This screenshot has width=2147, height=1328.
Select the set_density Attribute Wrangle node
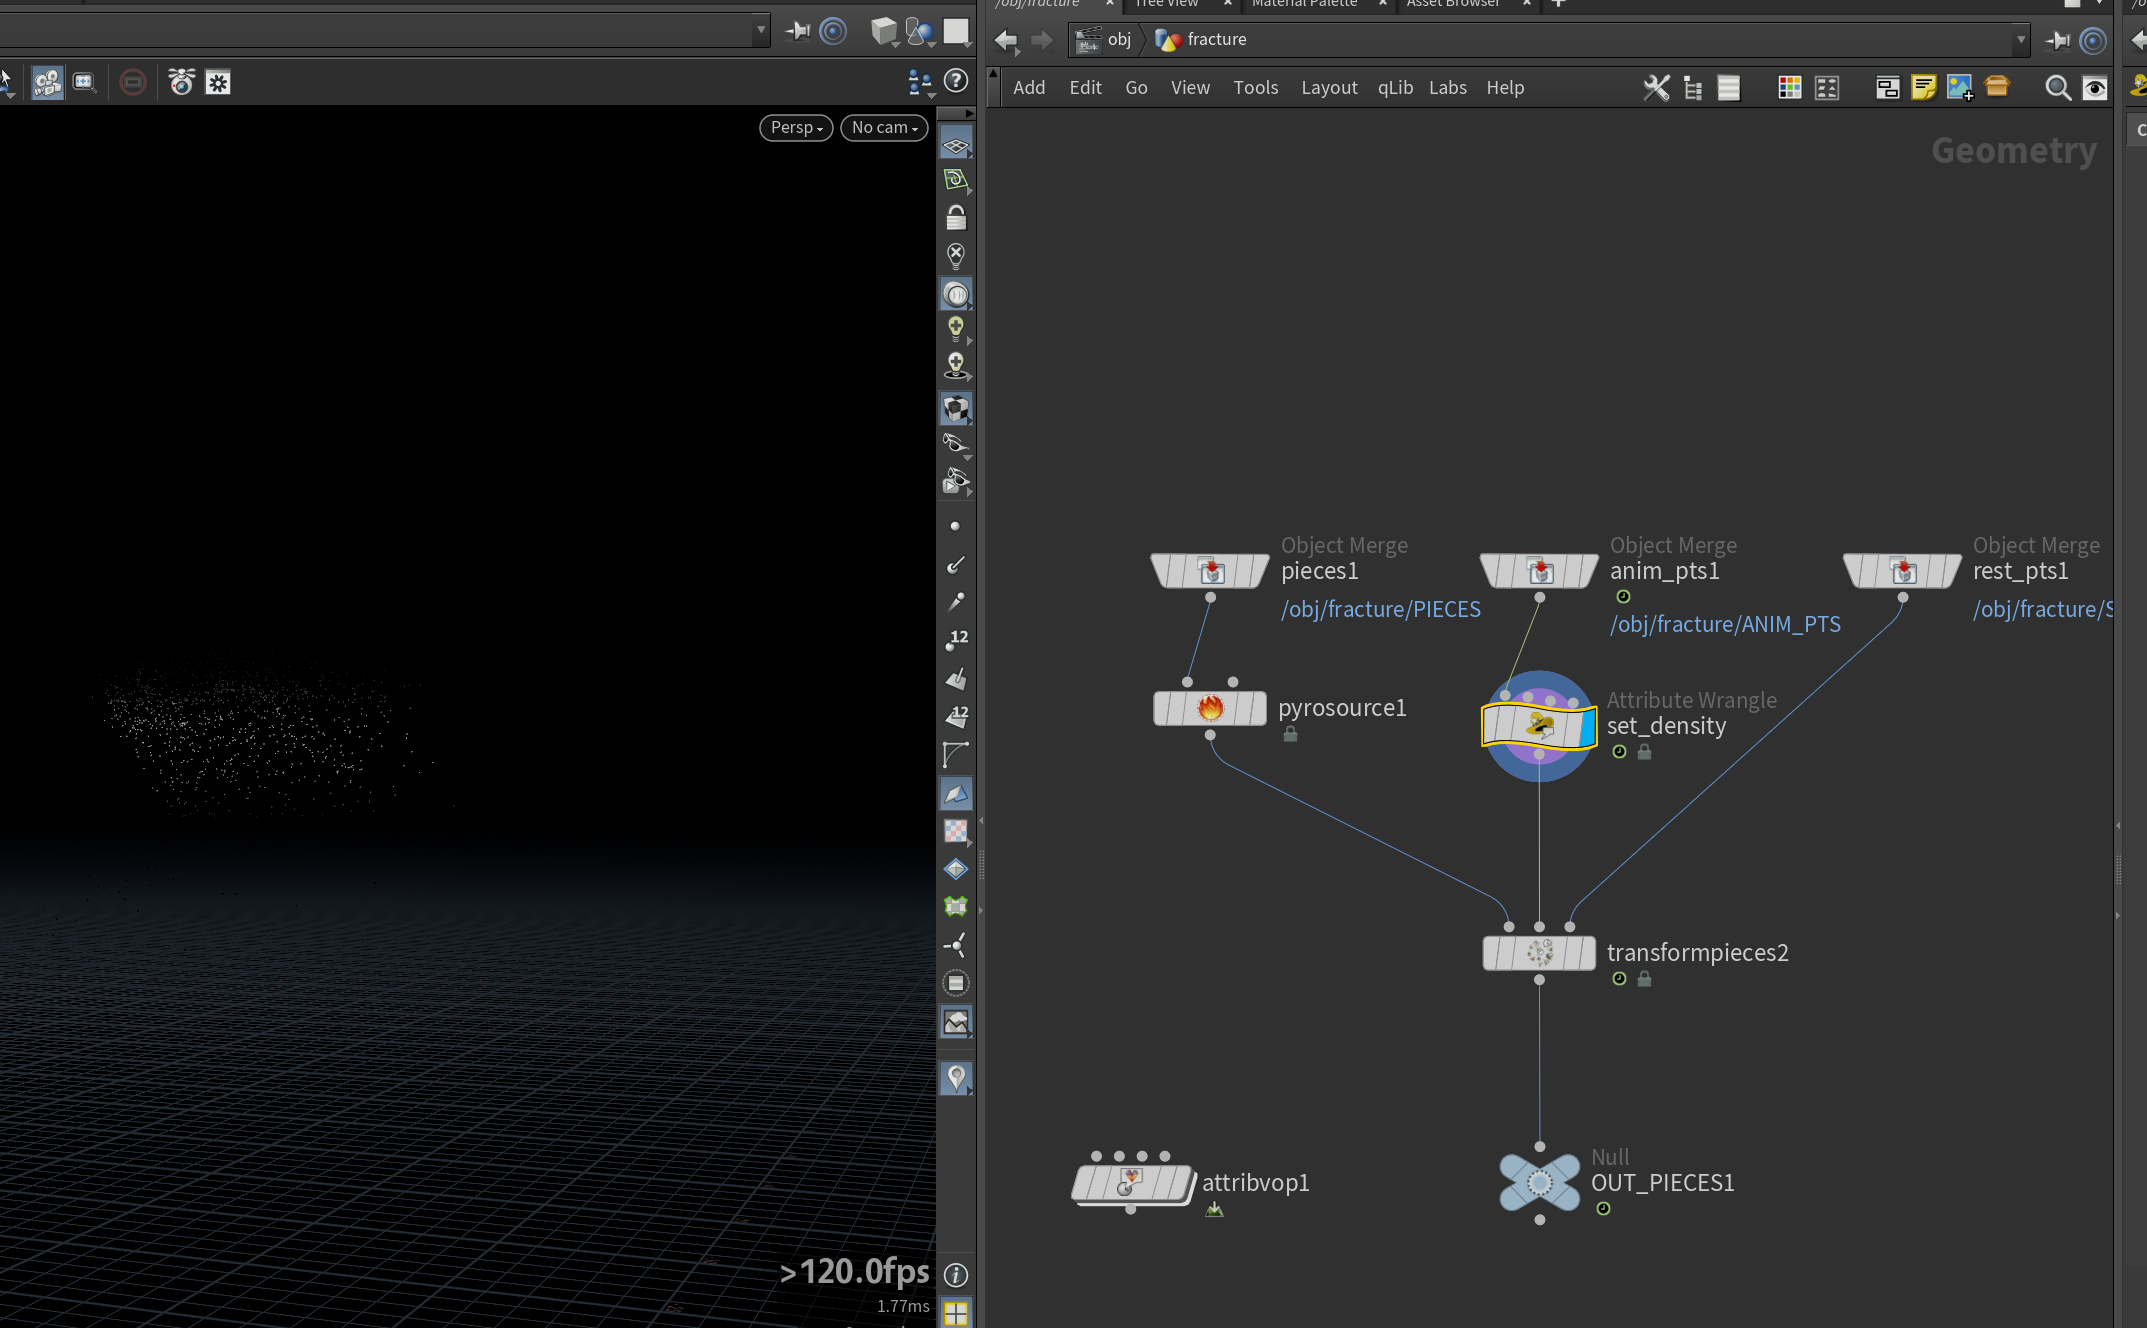click(1539, 726)
